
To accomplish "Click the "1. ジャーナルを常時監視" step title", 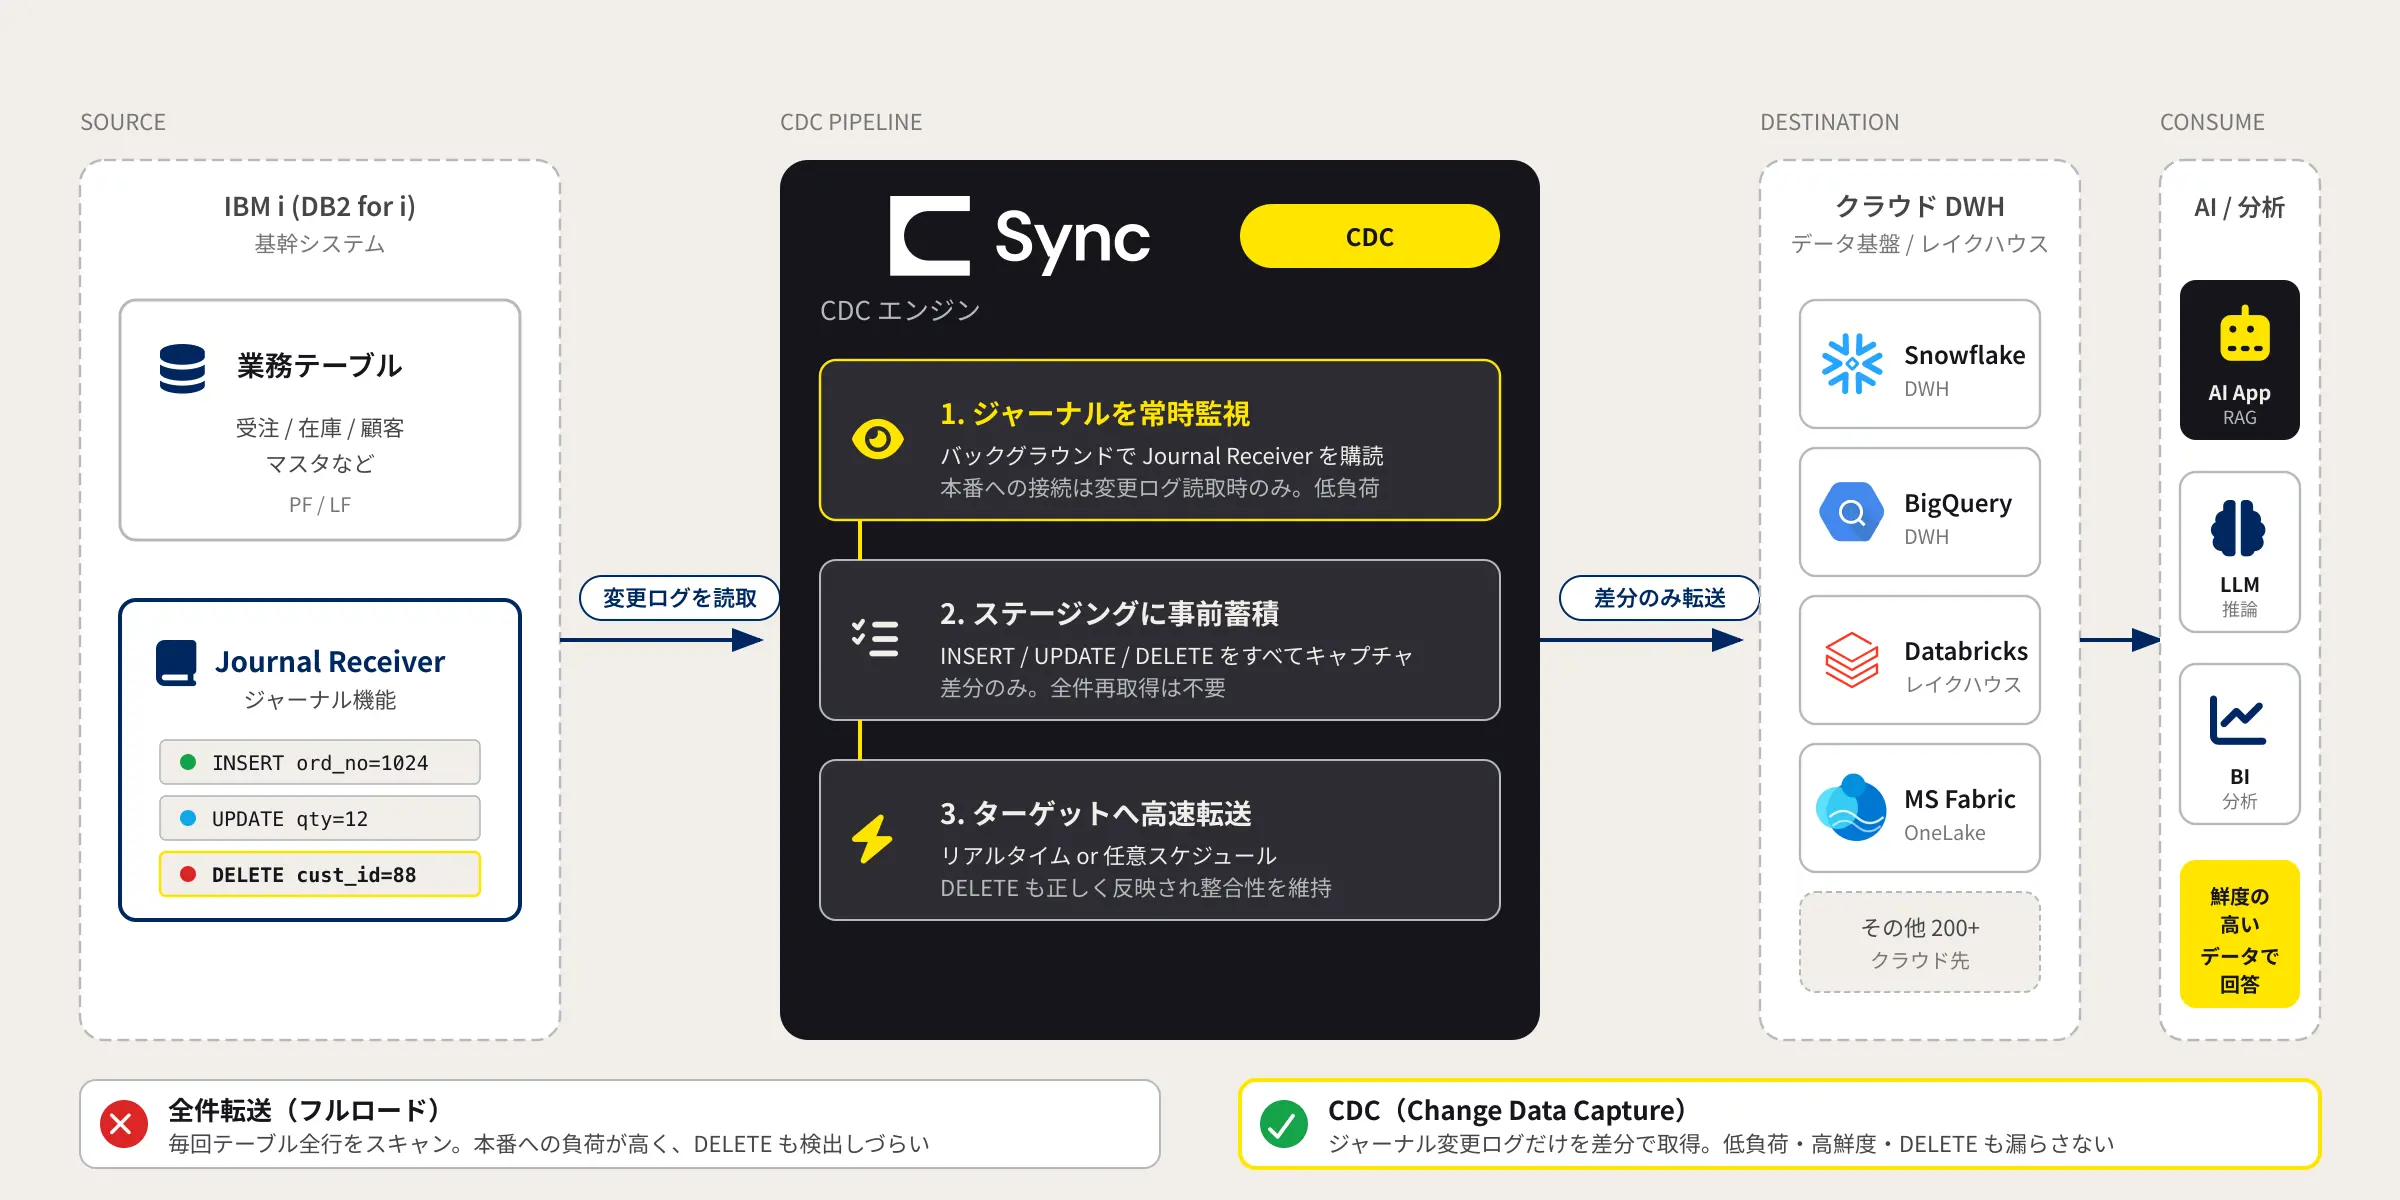I will tap(1095, 413).
